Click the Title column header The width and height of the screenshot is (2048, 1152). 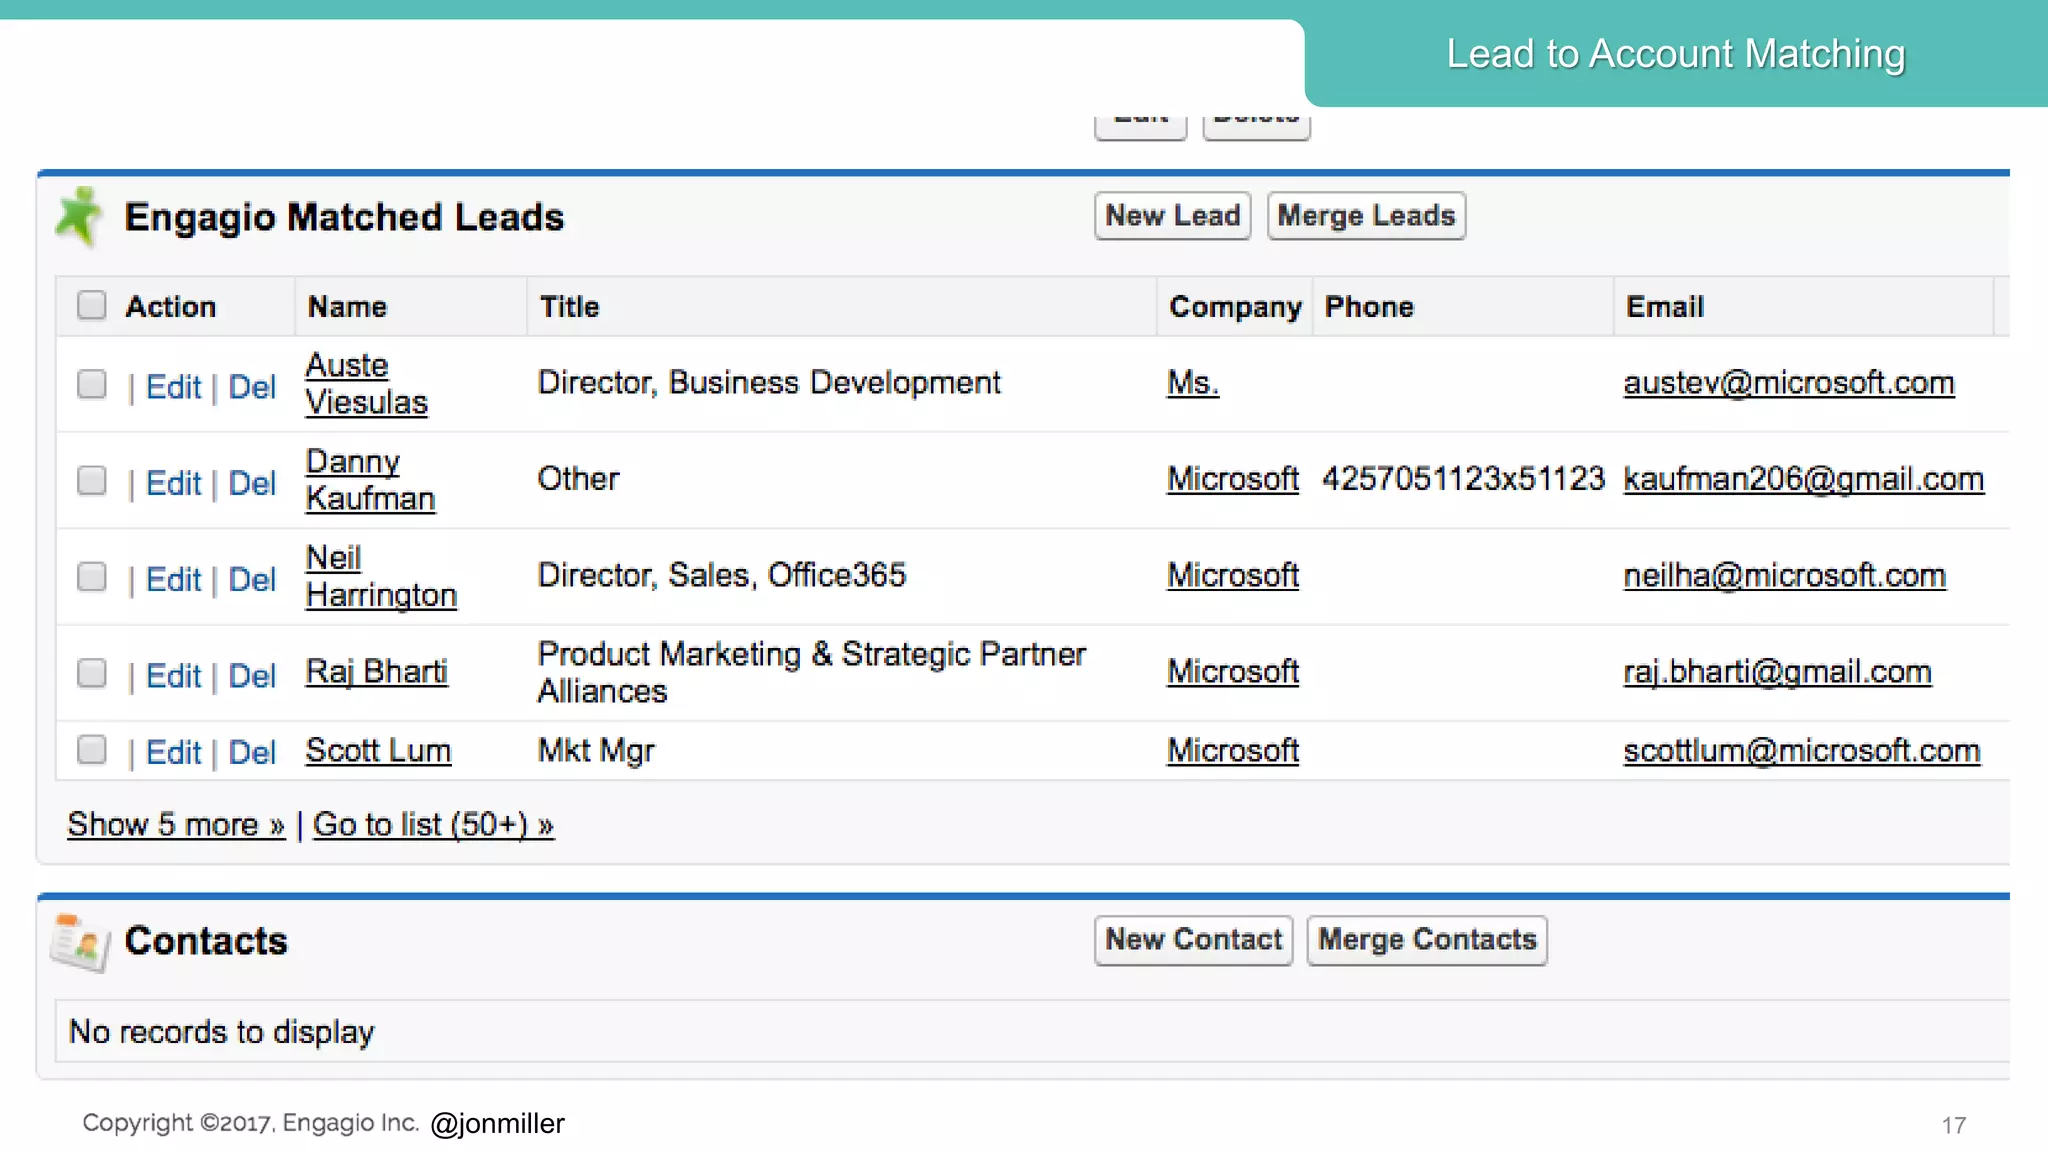click(x=569, y=307)
